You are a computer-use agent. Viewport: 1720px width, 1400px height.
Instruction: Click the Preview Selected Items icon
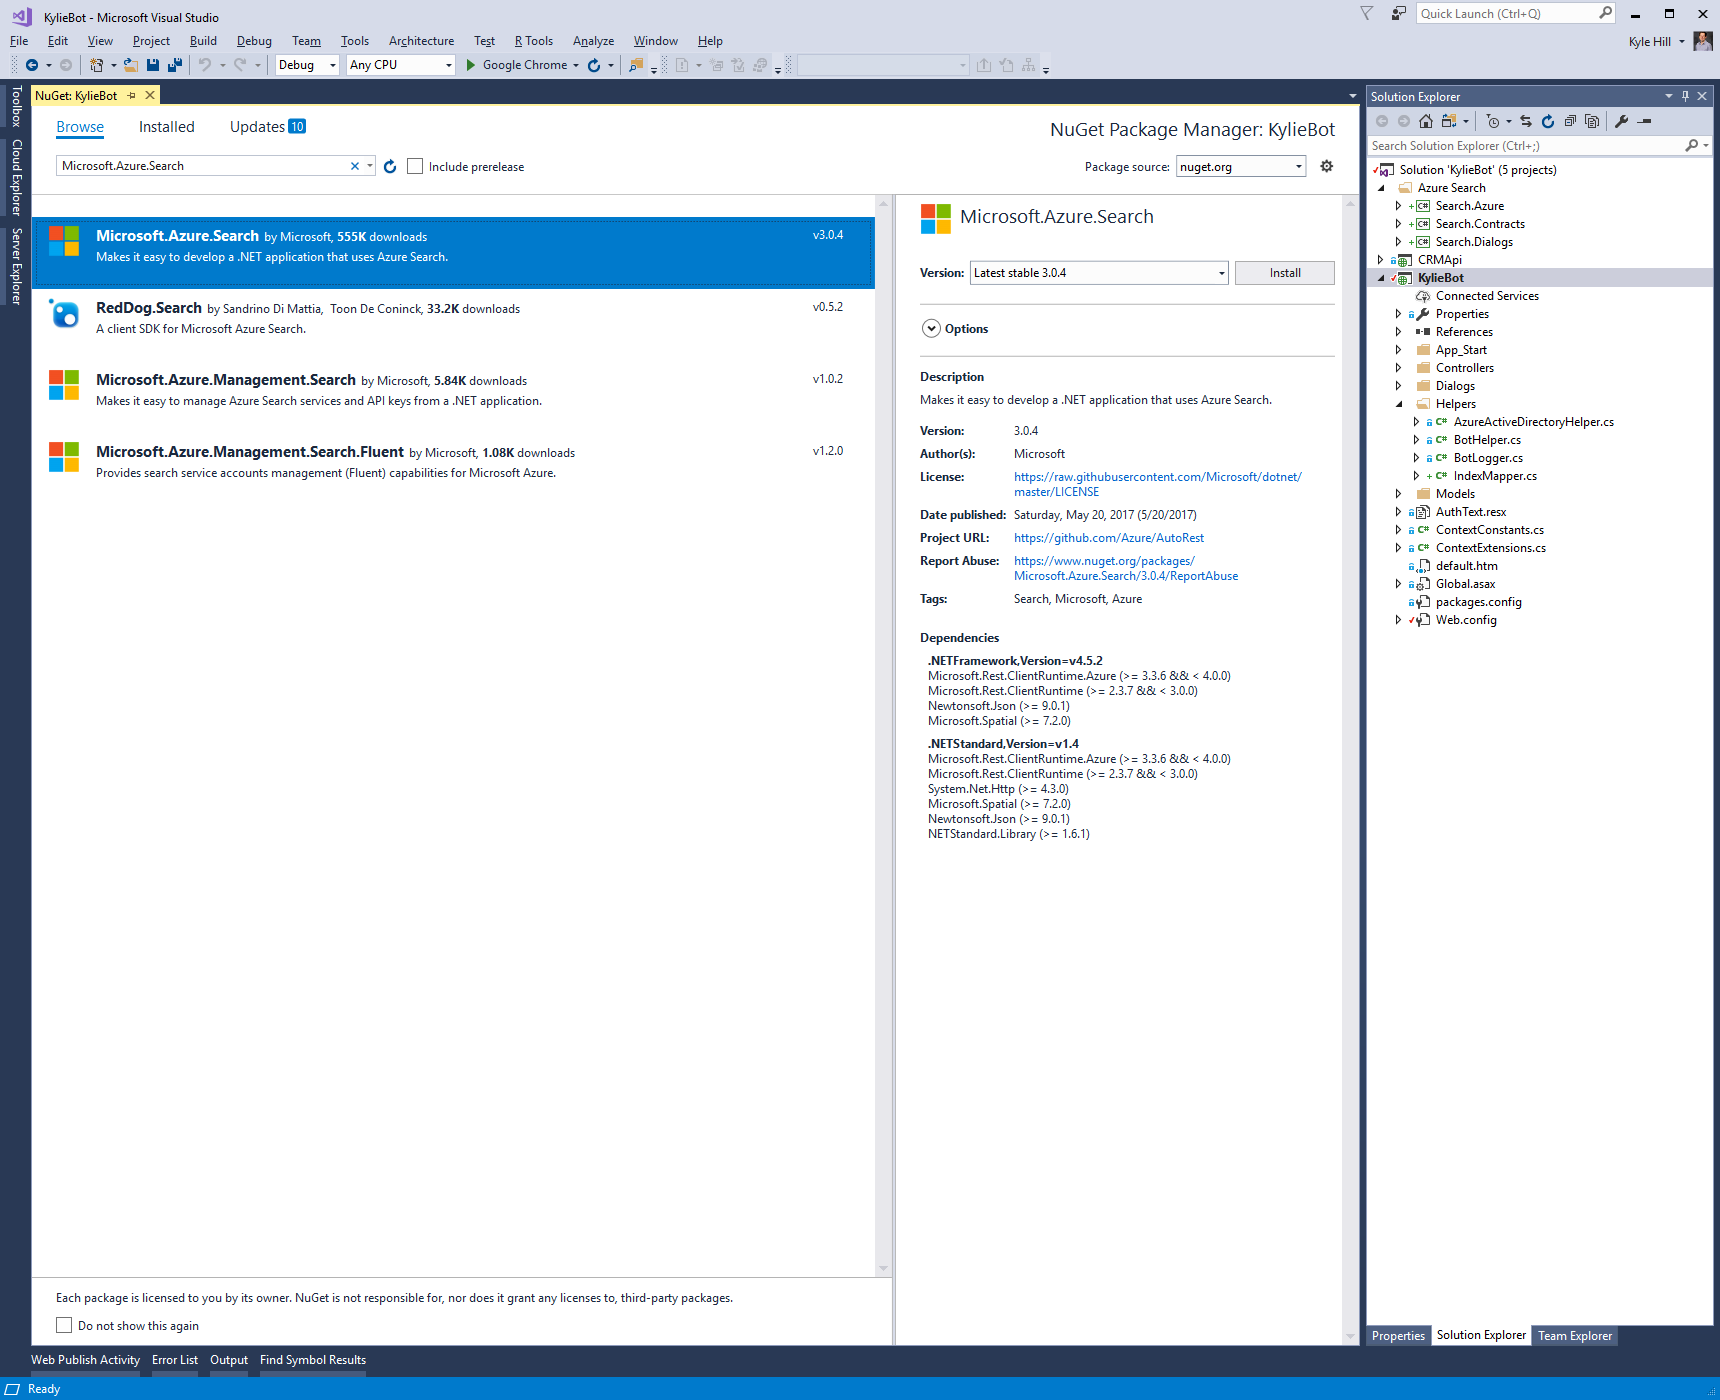(1644, 121)
